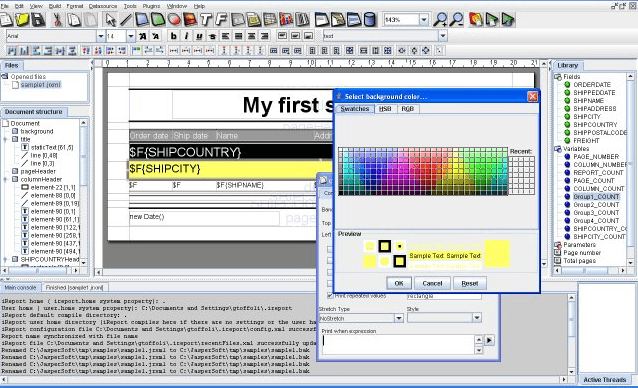Select the SHIPADDRESS field in Library
This screenshot has height=388, width=638.
coord(594,109)
